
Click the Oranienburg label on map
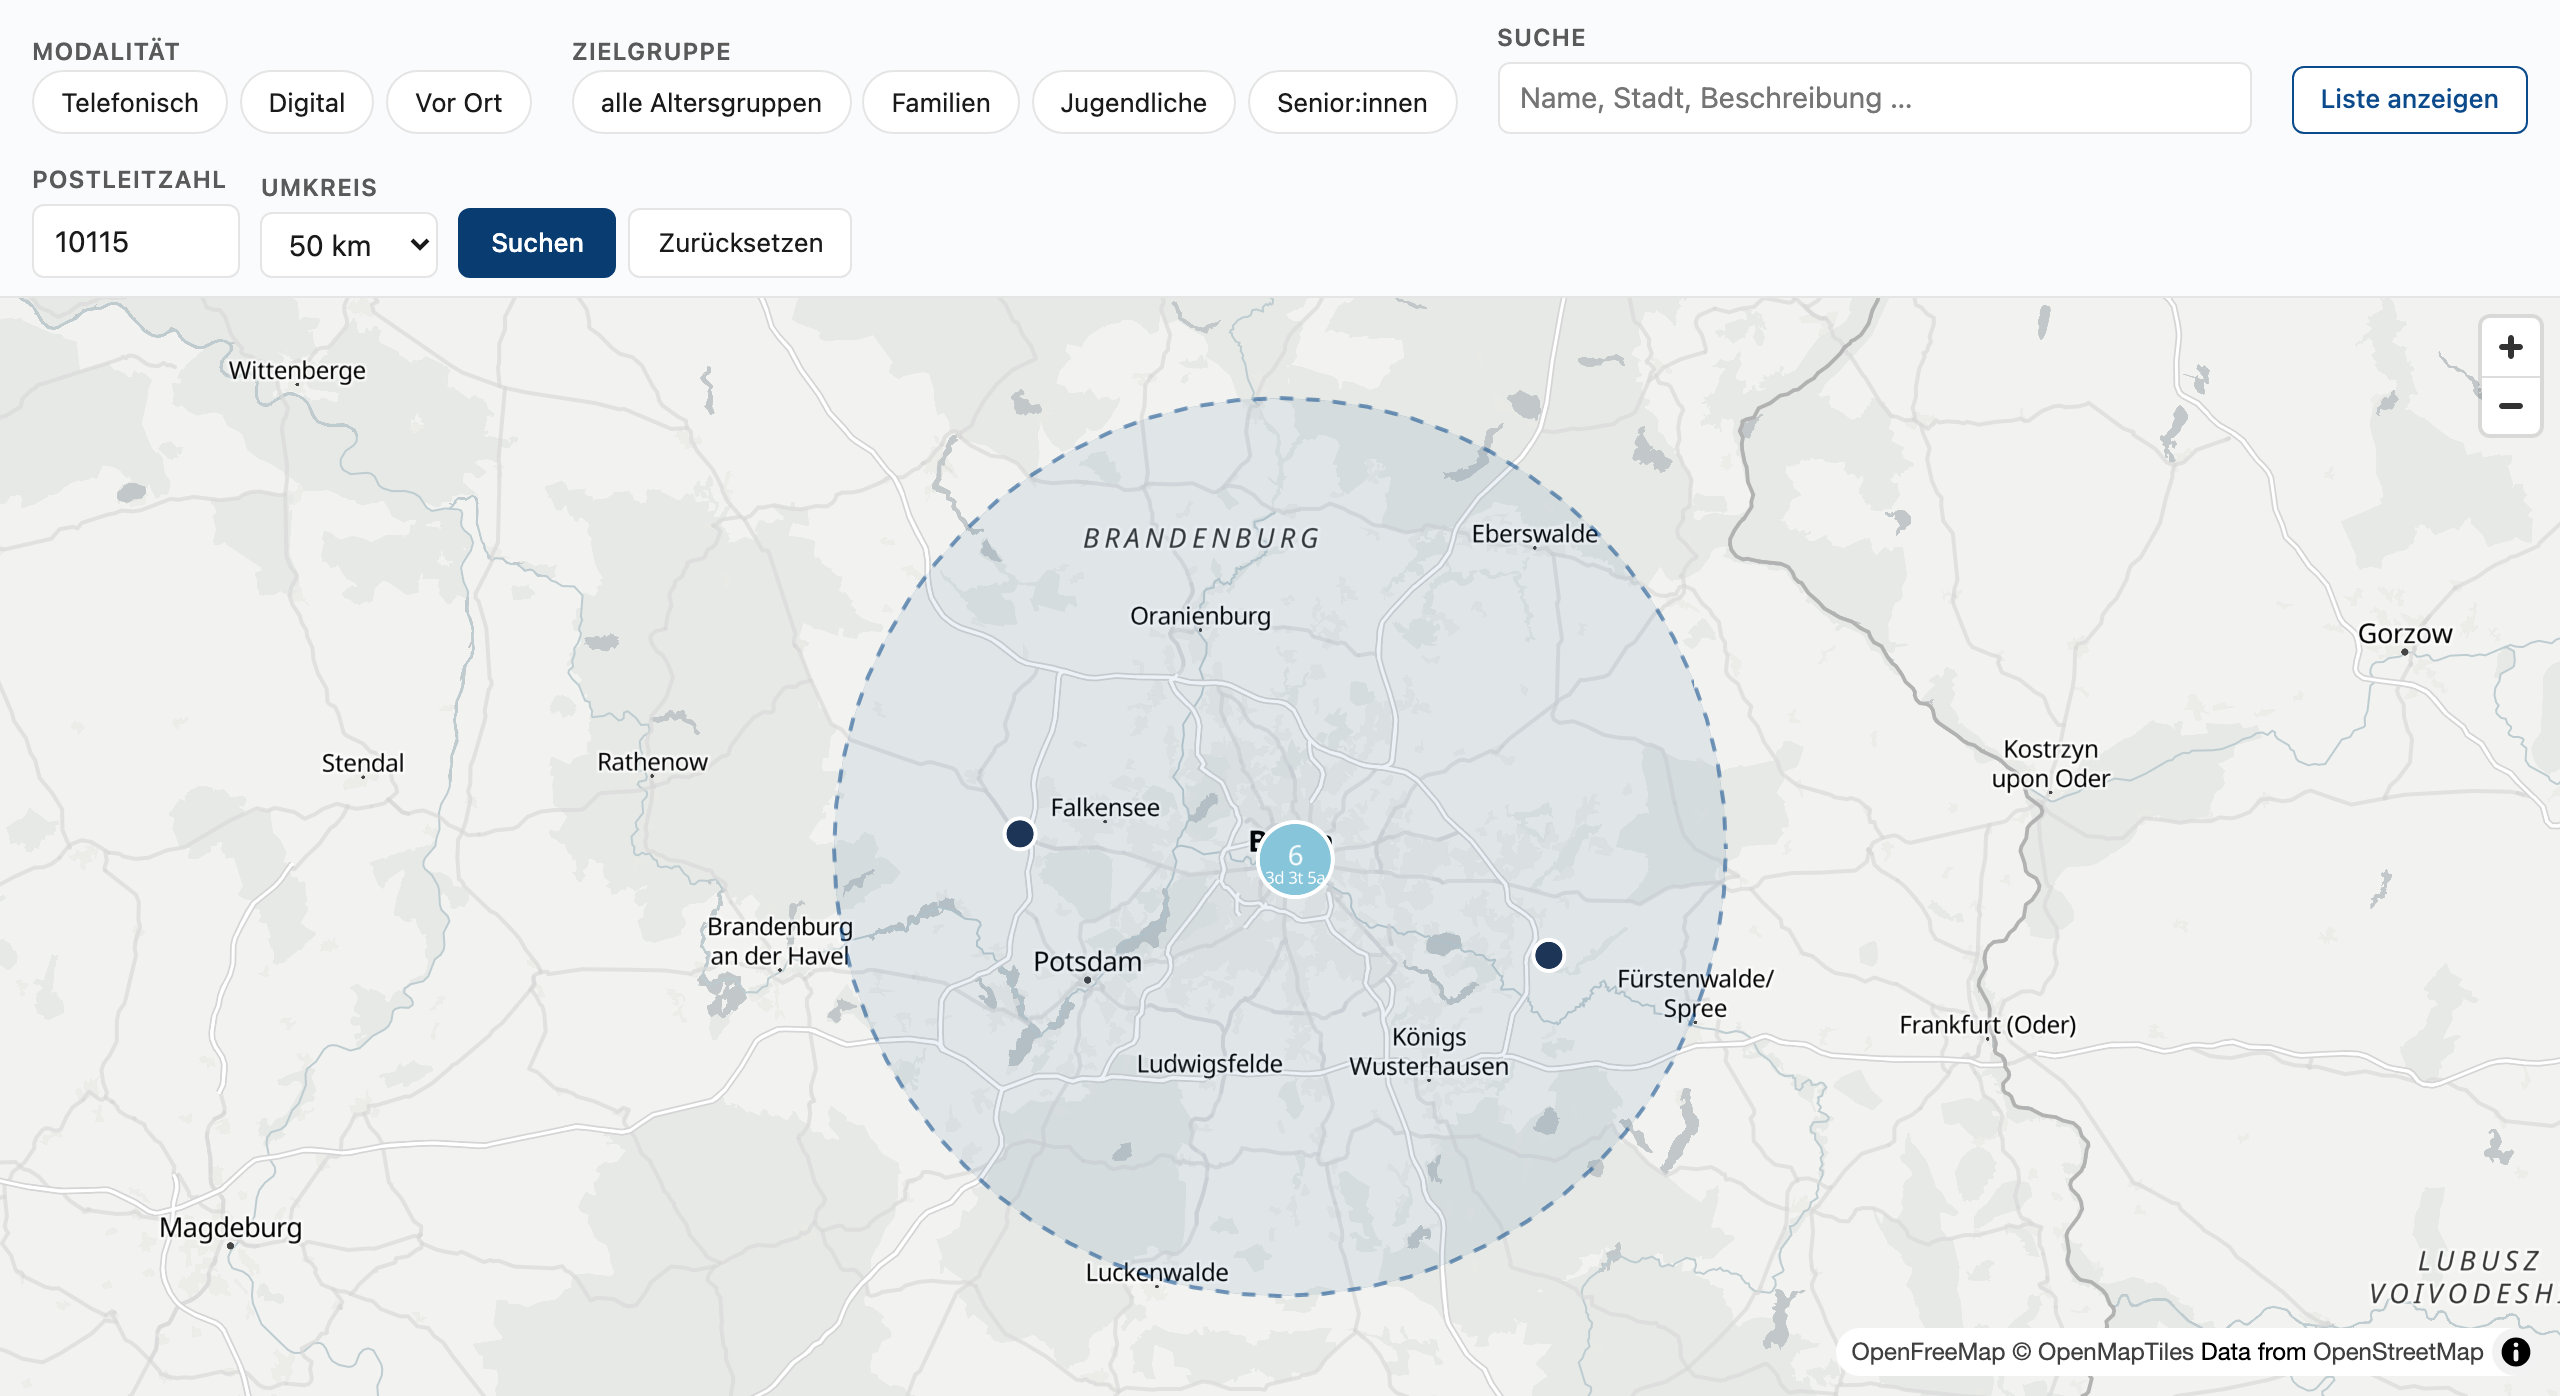pyautogui.click(x=1200, y=616)
